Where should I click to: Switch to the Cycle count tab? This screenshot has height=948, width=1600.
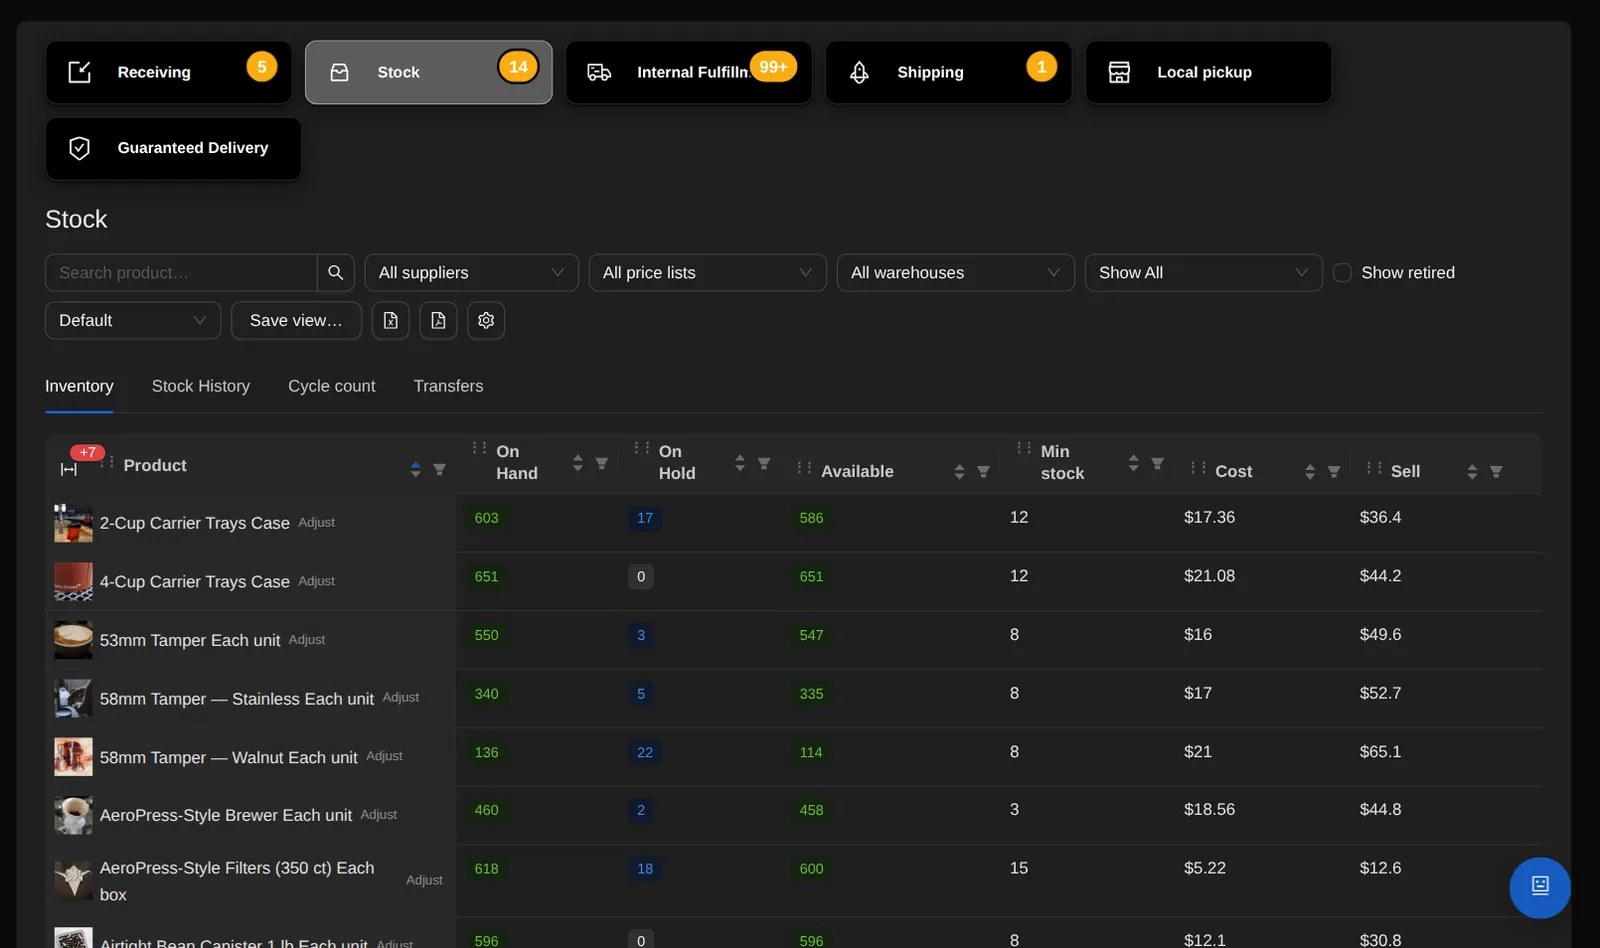[x=332, y=386]
